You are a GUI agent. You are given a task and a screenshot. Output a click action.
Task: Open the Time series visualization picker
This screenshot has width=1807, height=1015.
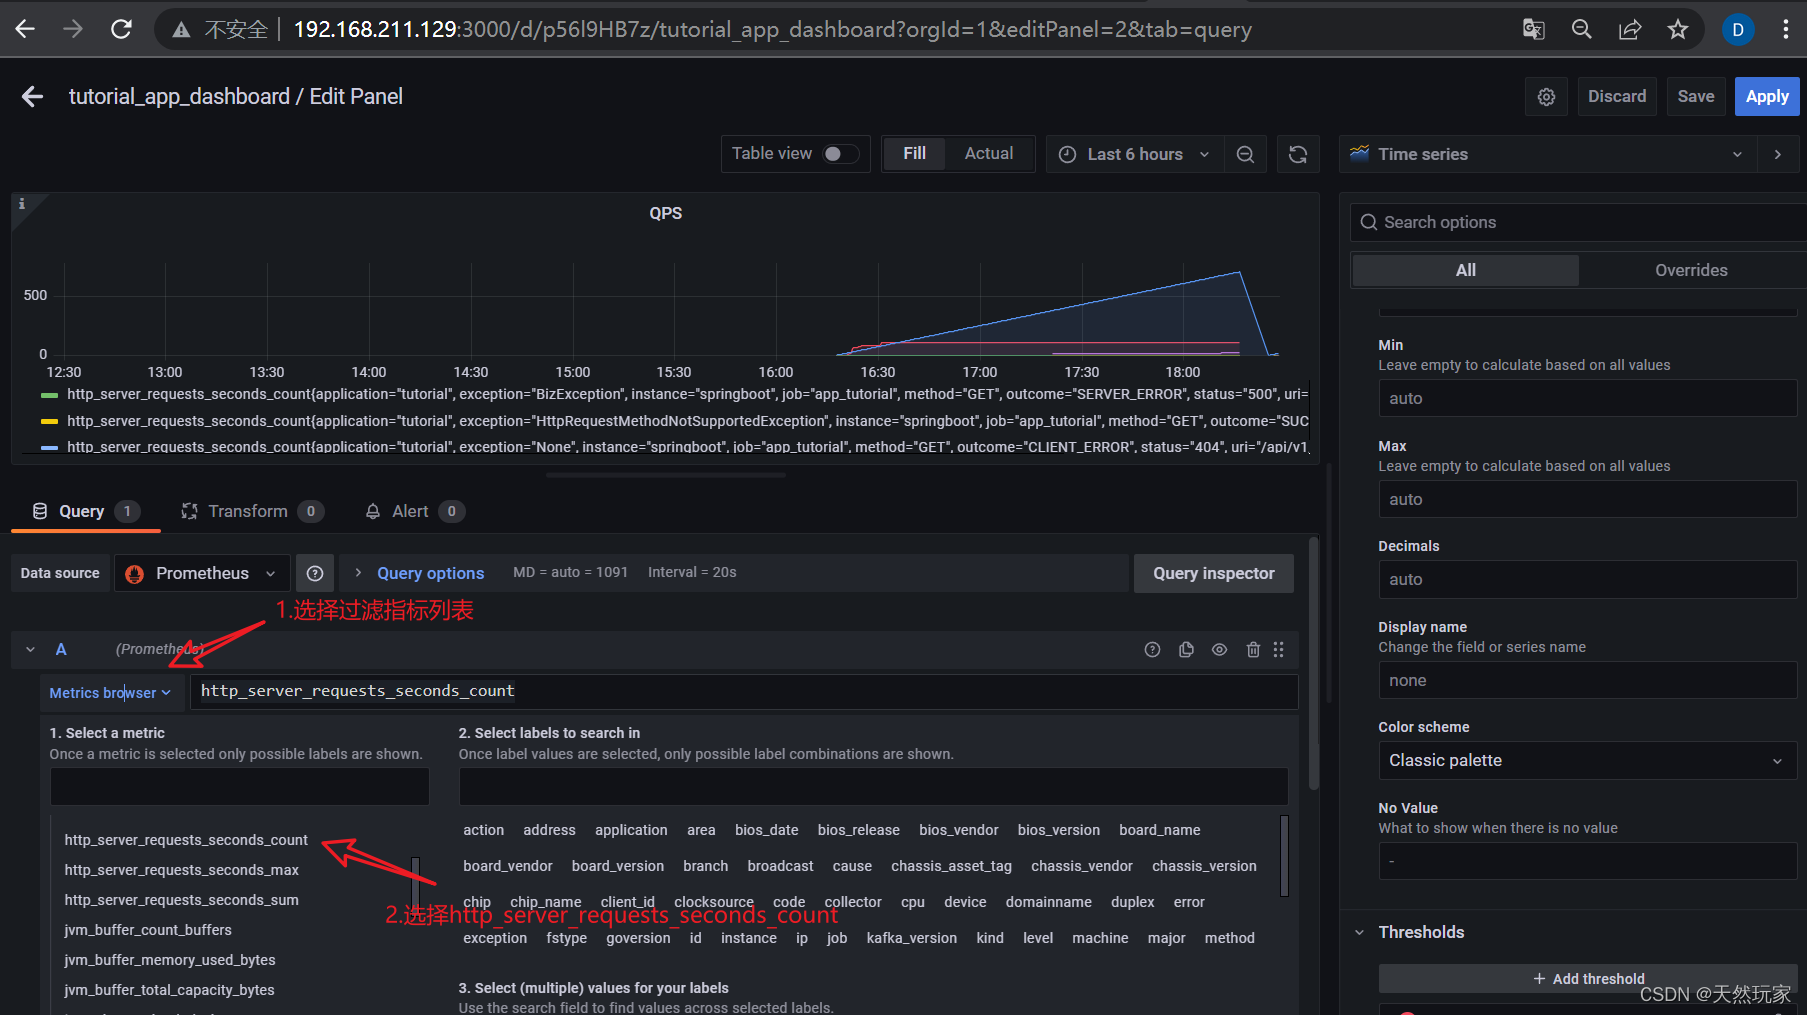tap(1548, 154)
